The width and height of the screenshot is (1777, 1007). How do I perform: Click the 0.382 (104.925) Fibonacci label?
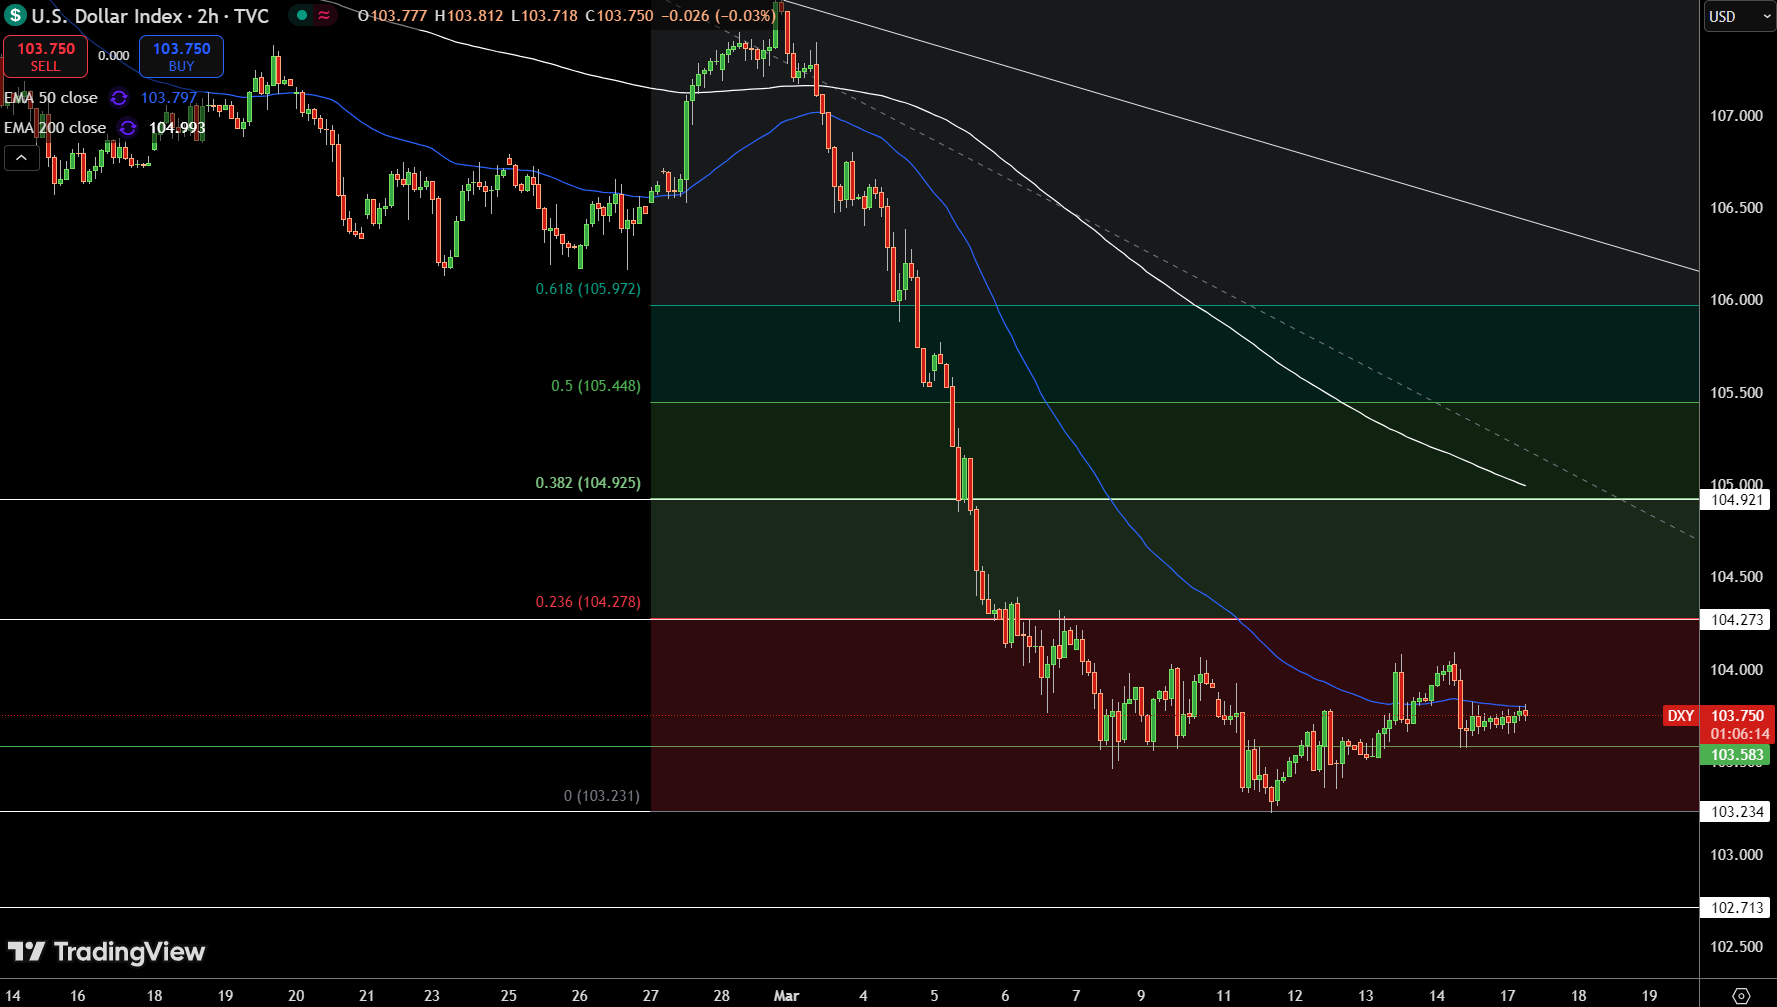coord(588,483)
